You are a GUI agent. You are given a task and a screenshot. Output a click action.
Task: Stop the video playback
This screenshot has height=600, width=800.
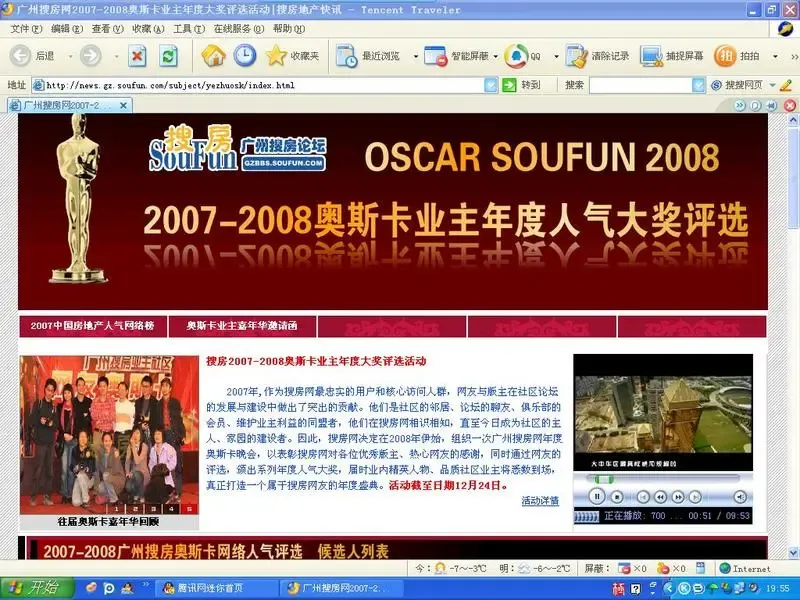click(x=617, y=496)
